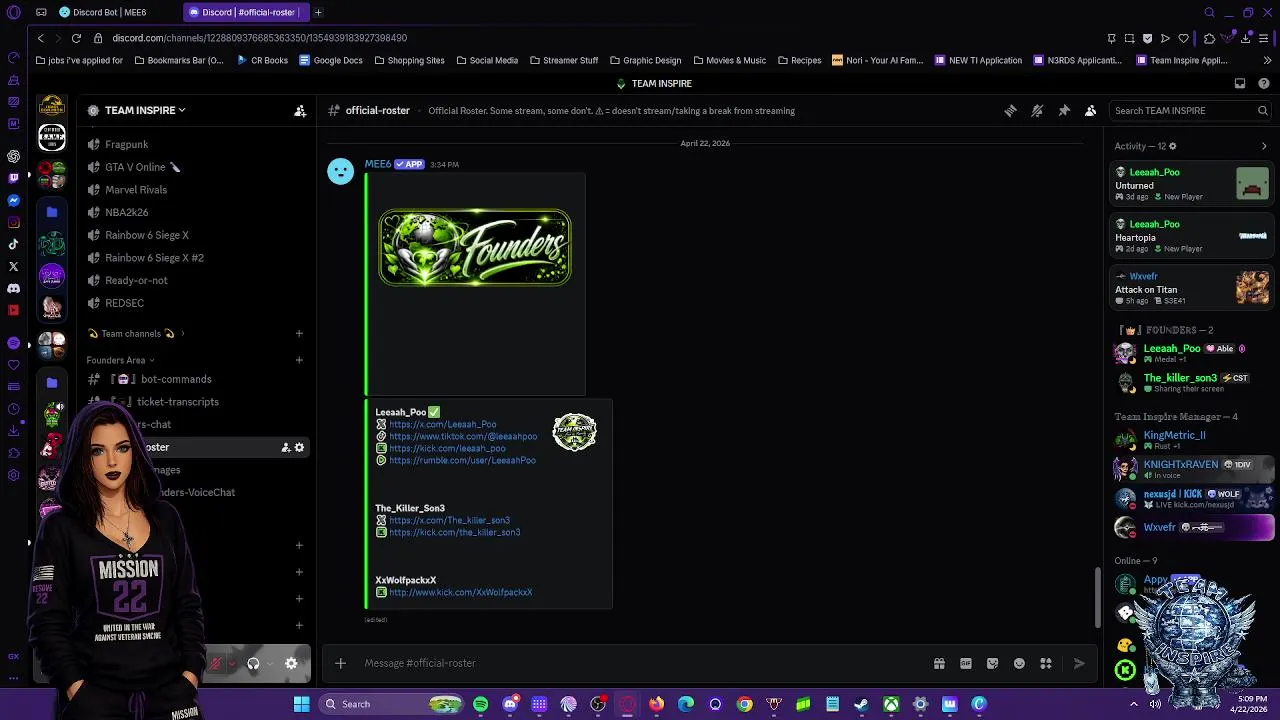
Task: Collapse the Founders Area category
Action: pyautogui.click(x=120, y=360)
